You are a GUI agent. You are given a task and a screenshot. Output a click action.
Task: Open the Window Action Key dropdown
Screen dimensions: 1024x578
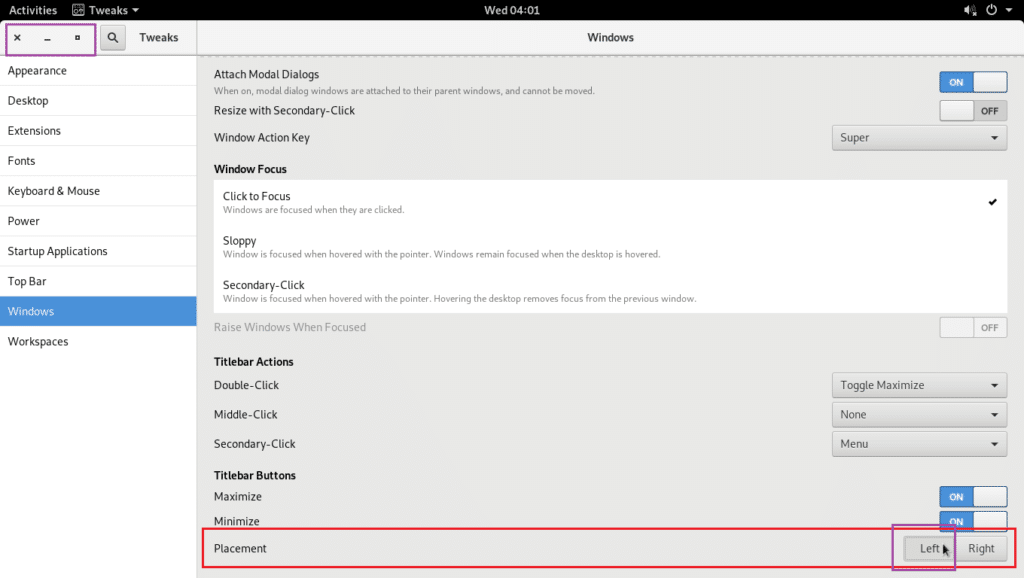pos(919,137)
